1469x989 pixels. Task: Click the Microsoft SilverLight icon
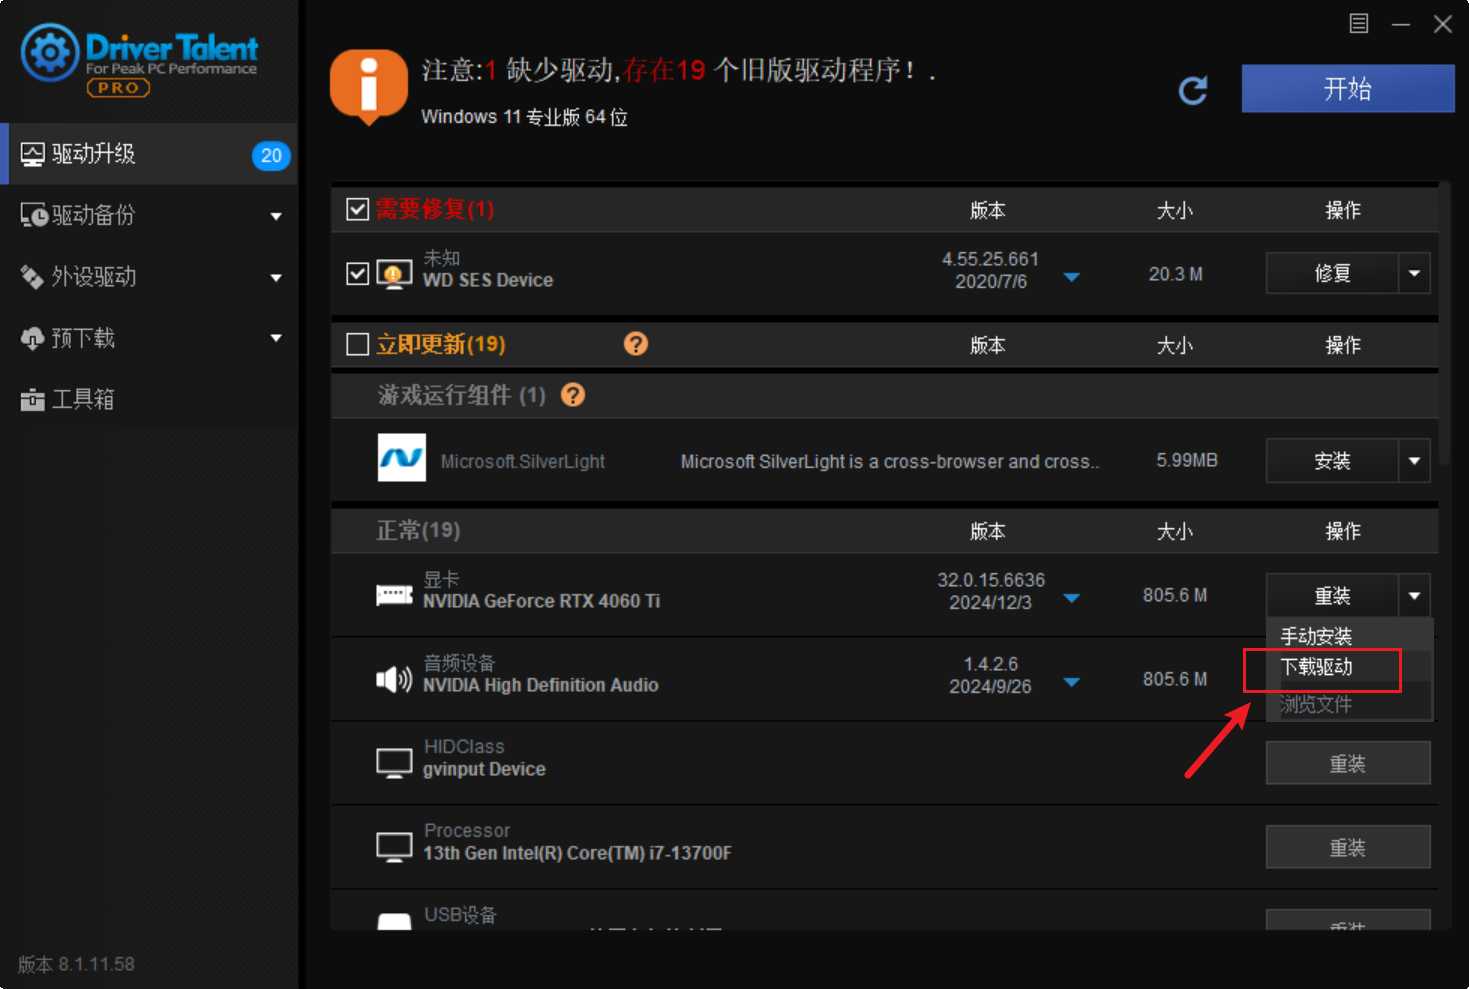[x=402, y=457]
